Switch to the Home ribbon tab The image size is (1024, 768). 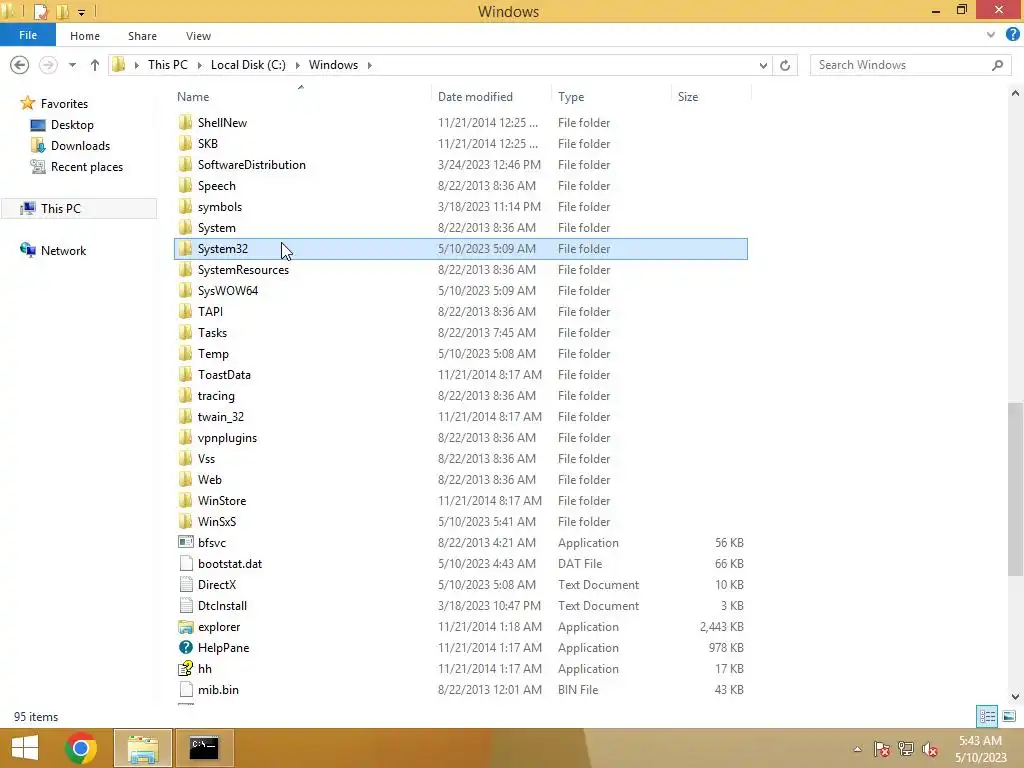pos(85,36)
